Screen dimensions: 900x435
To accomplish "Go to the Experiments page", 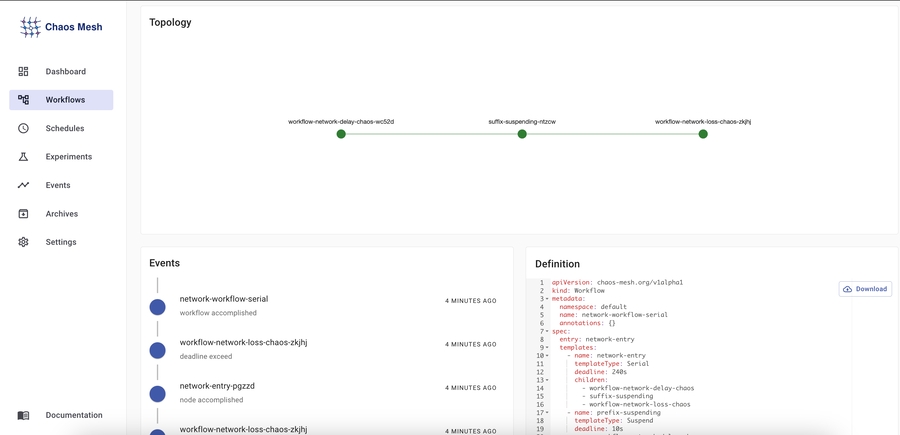I will [68, 157].
